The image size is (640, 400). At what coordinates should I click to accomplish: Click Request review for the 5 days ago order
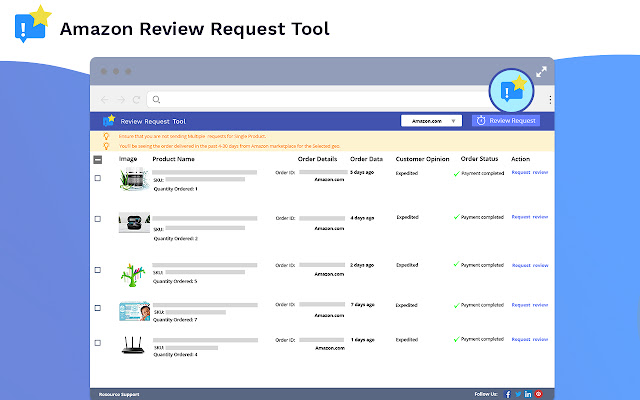click(x=530, y=172)
